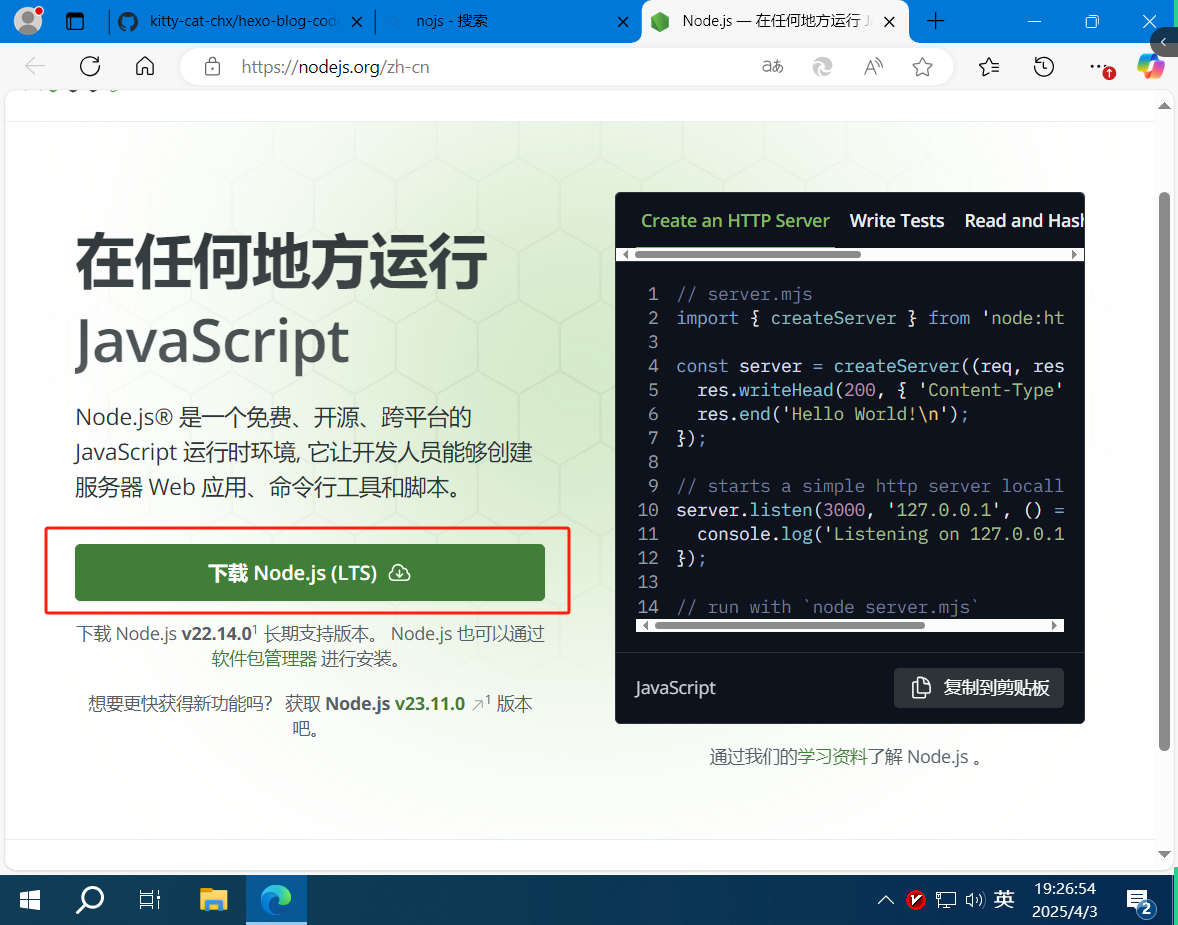
Task: Open the clock showing 19:26:54
Action: pyautogui.click(x=1065, y=899)
